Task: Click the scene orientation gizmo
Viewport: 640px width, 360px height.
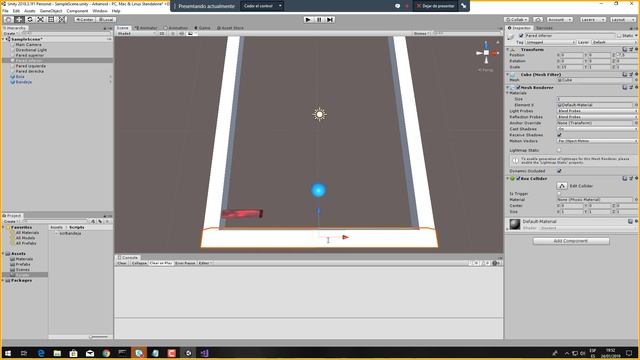Action: [x=486, y=53]
